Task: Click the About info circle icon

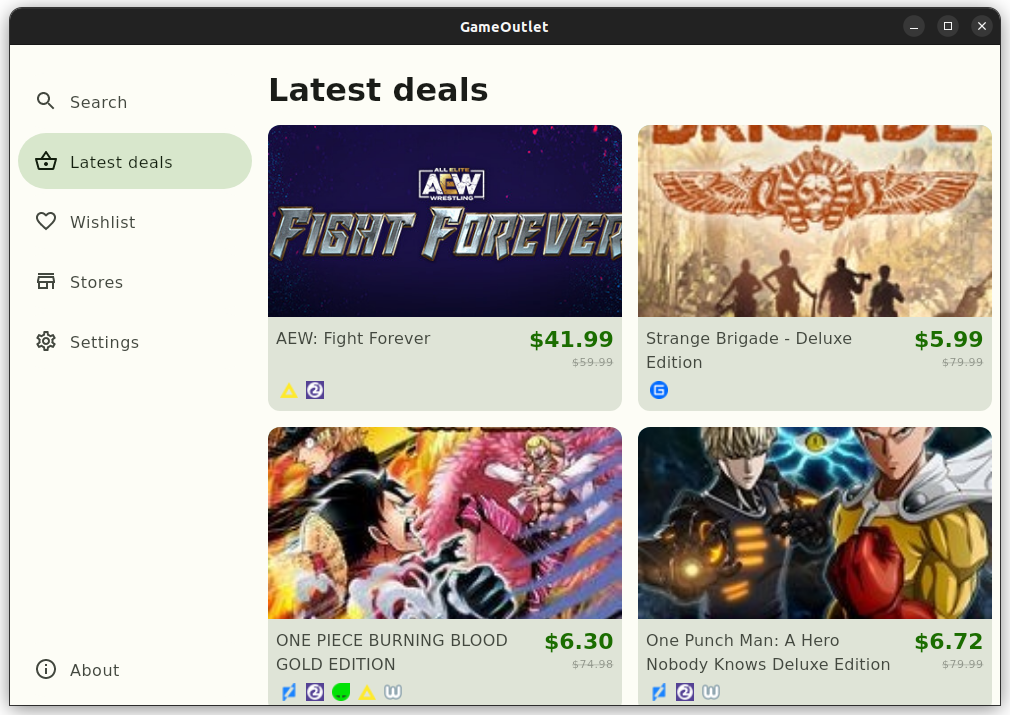Action: coord(46,669)
